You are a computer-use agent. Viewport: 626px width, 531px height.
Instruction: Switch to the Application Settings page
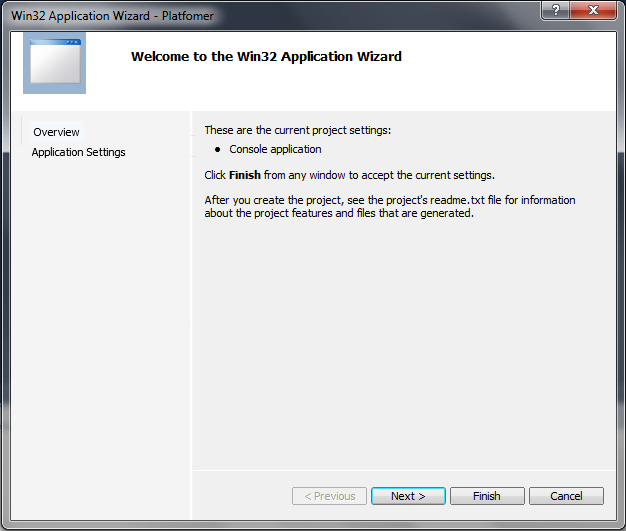tap(78, 152)
